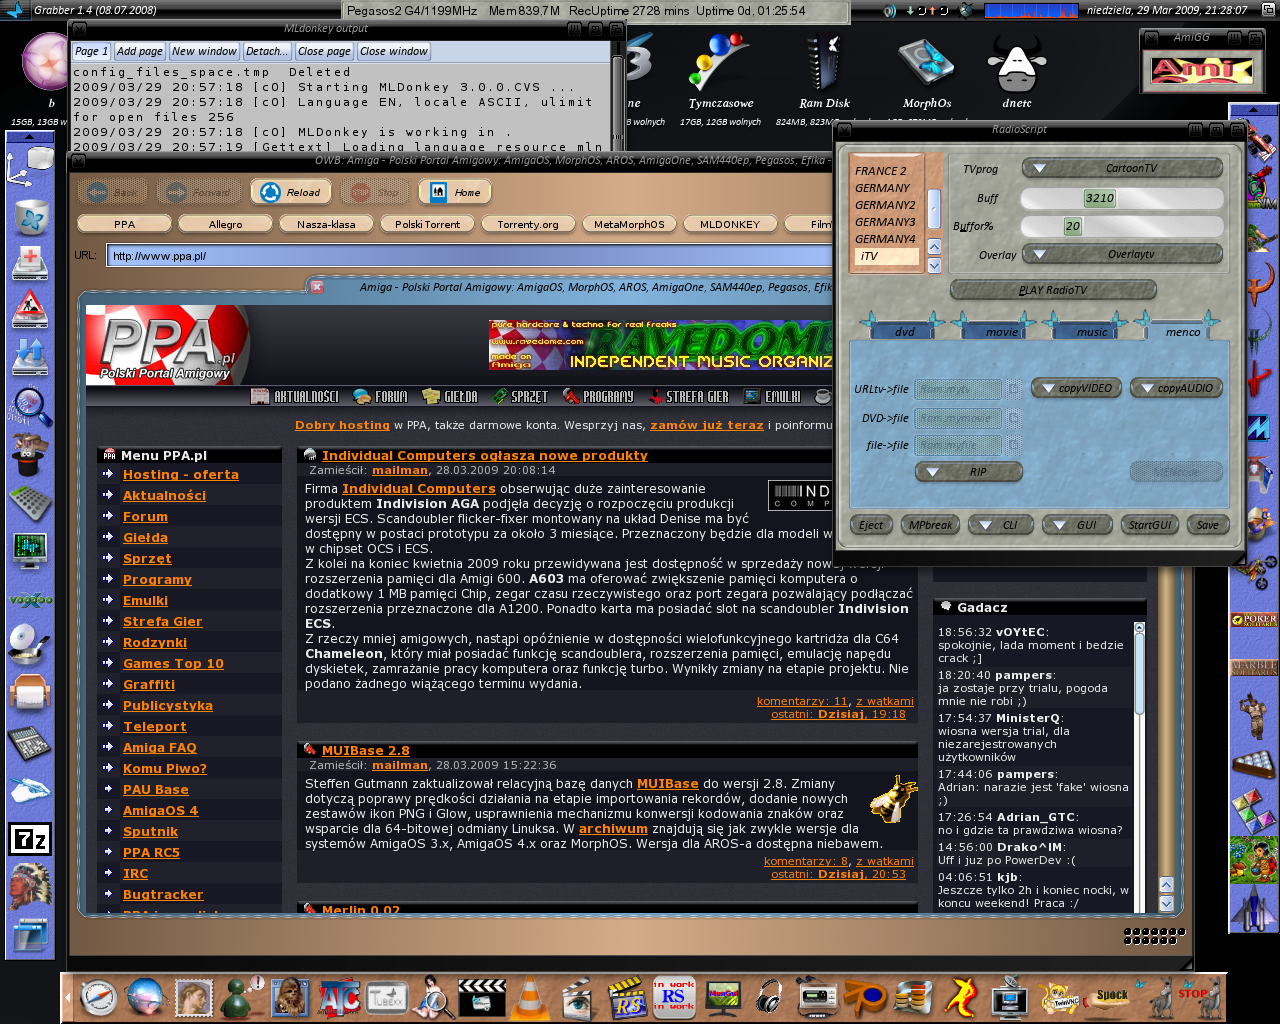Open the printer icon in left panel
Viewport: 1280px width, 1024px height.
30,692
